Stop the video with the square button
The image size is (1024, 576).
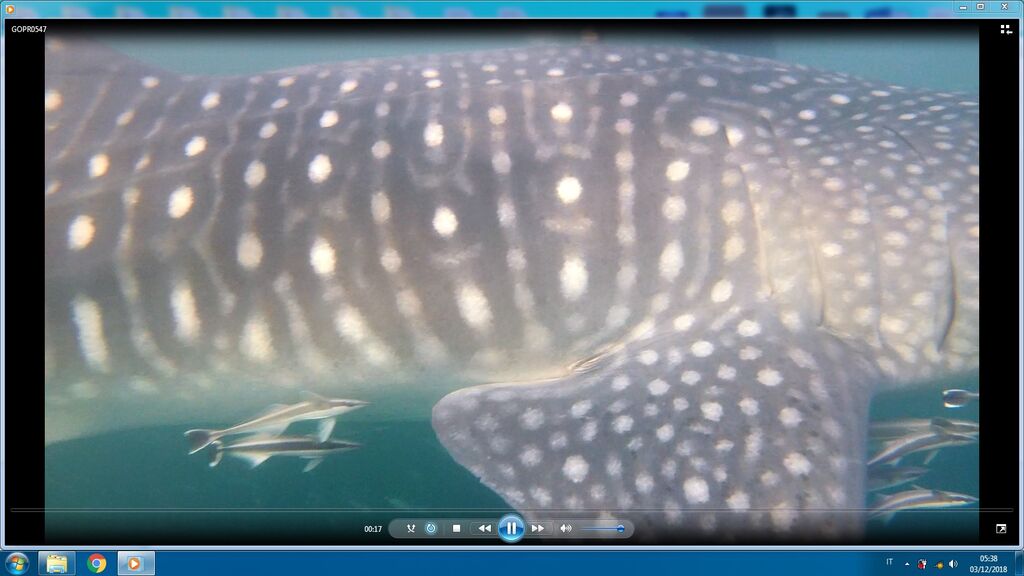[x=456, y=528]
